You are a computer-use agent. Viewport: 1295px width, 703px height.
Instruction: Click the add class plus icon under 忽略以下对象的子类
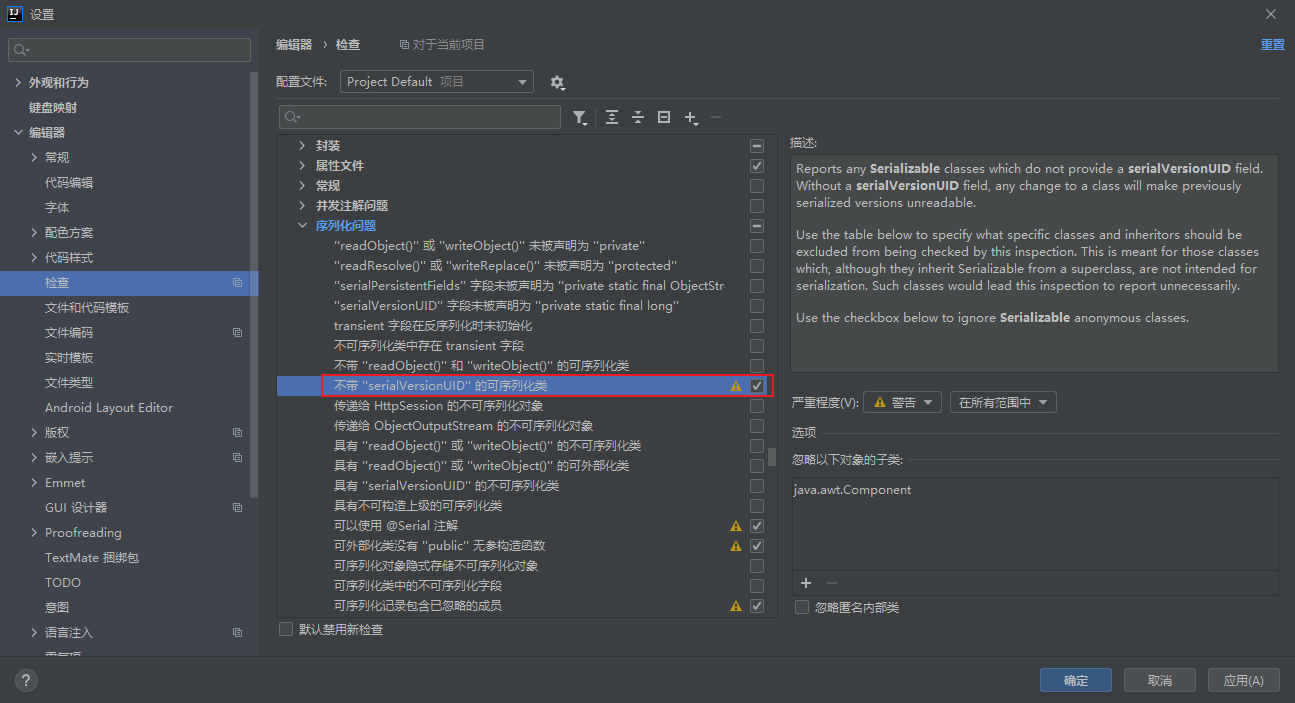[x=806, y=583]
